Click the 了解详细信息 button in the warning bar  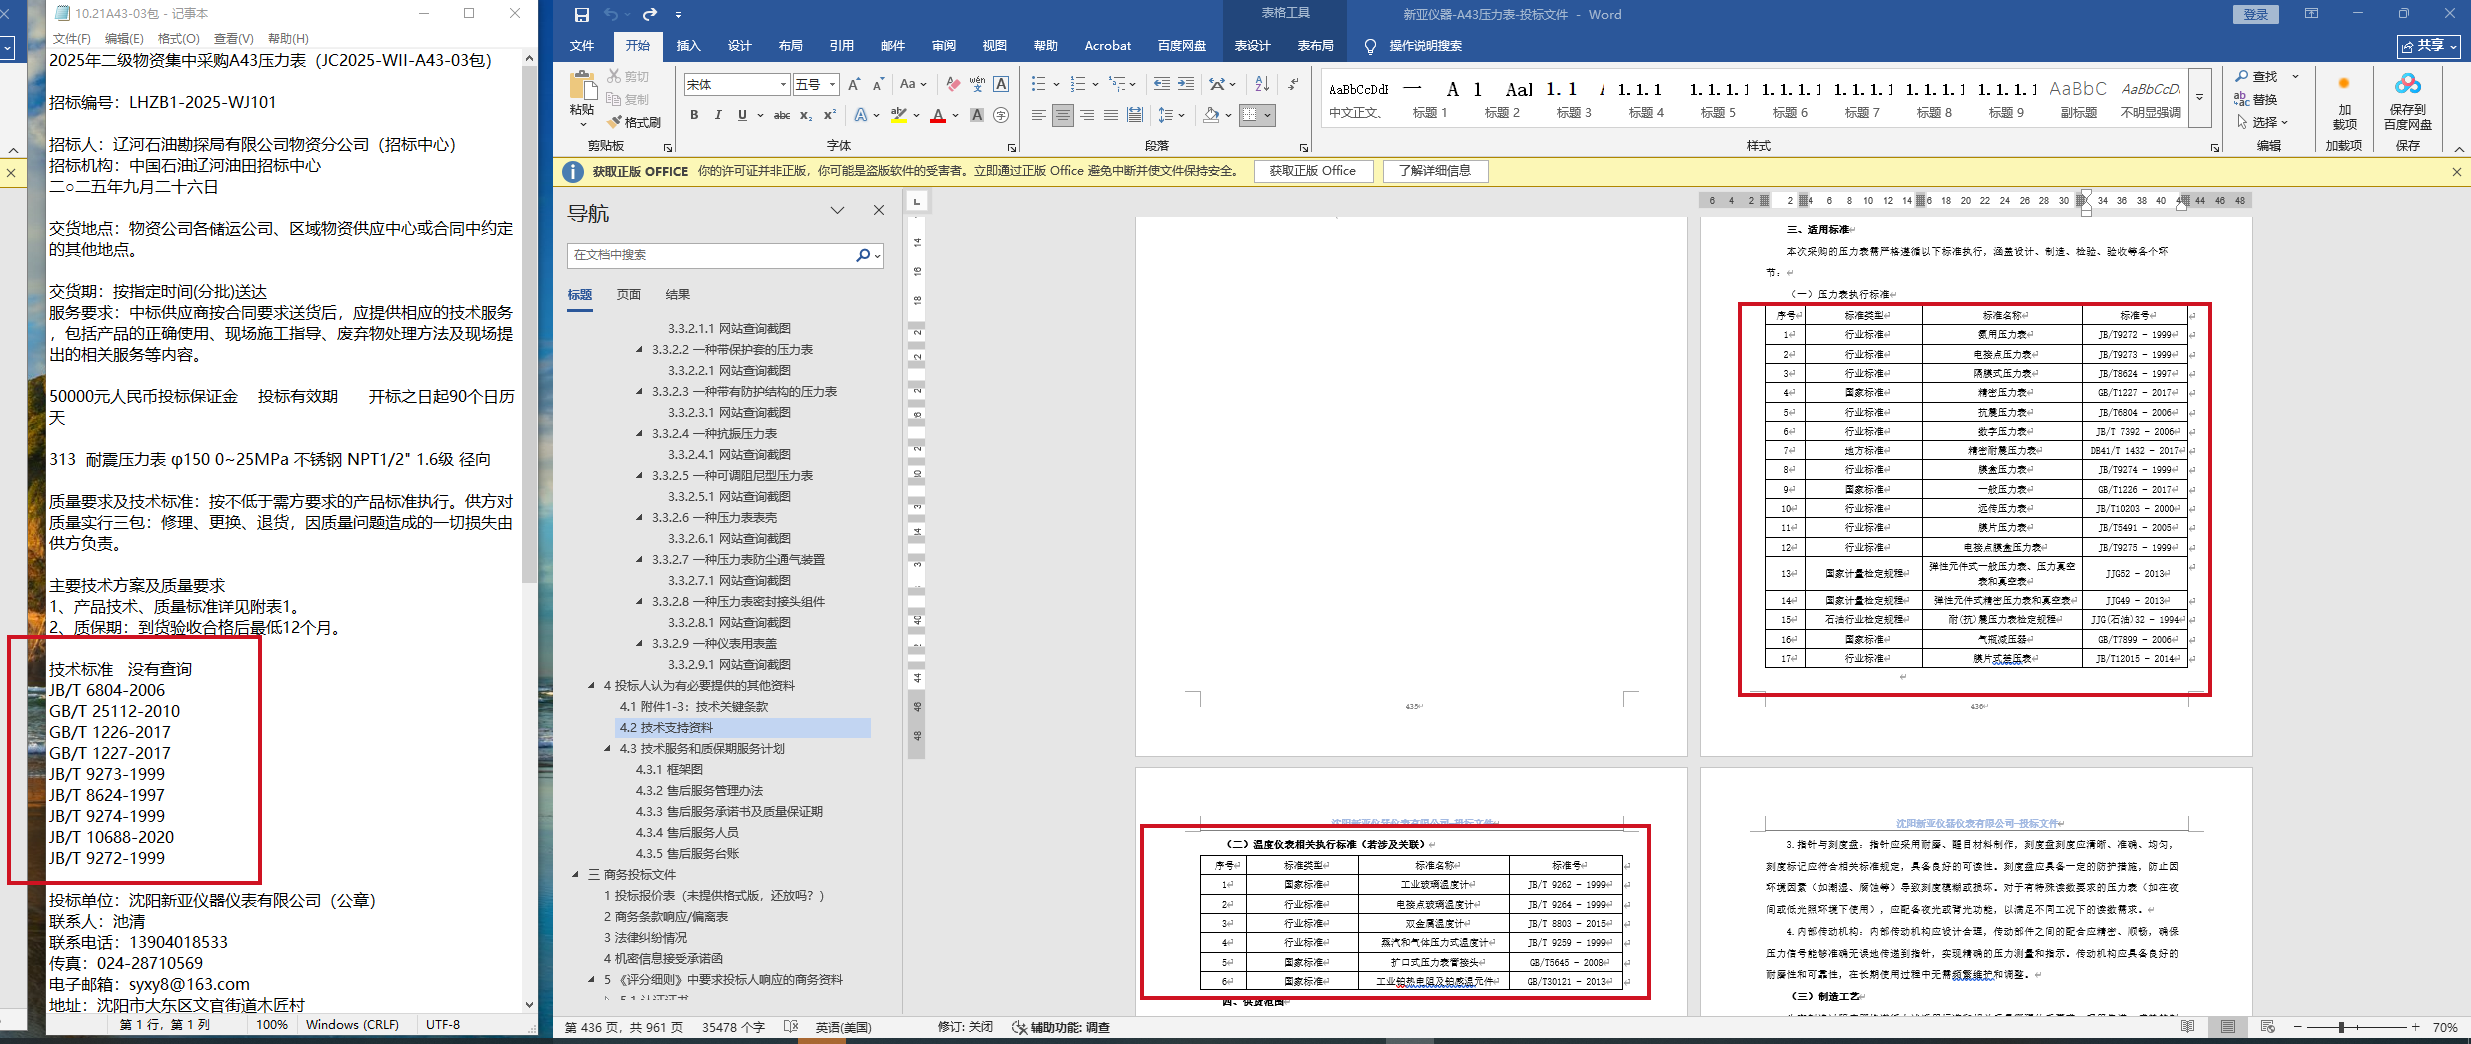pyautogui.click(x=1435, y=171)
